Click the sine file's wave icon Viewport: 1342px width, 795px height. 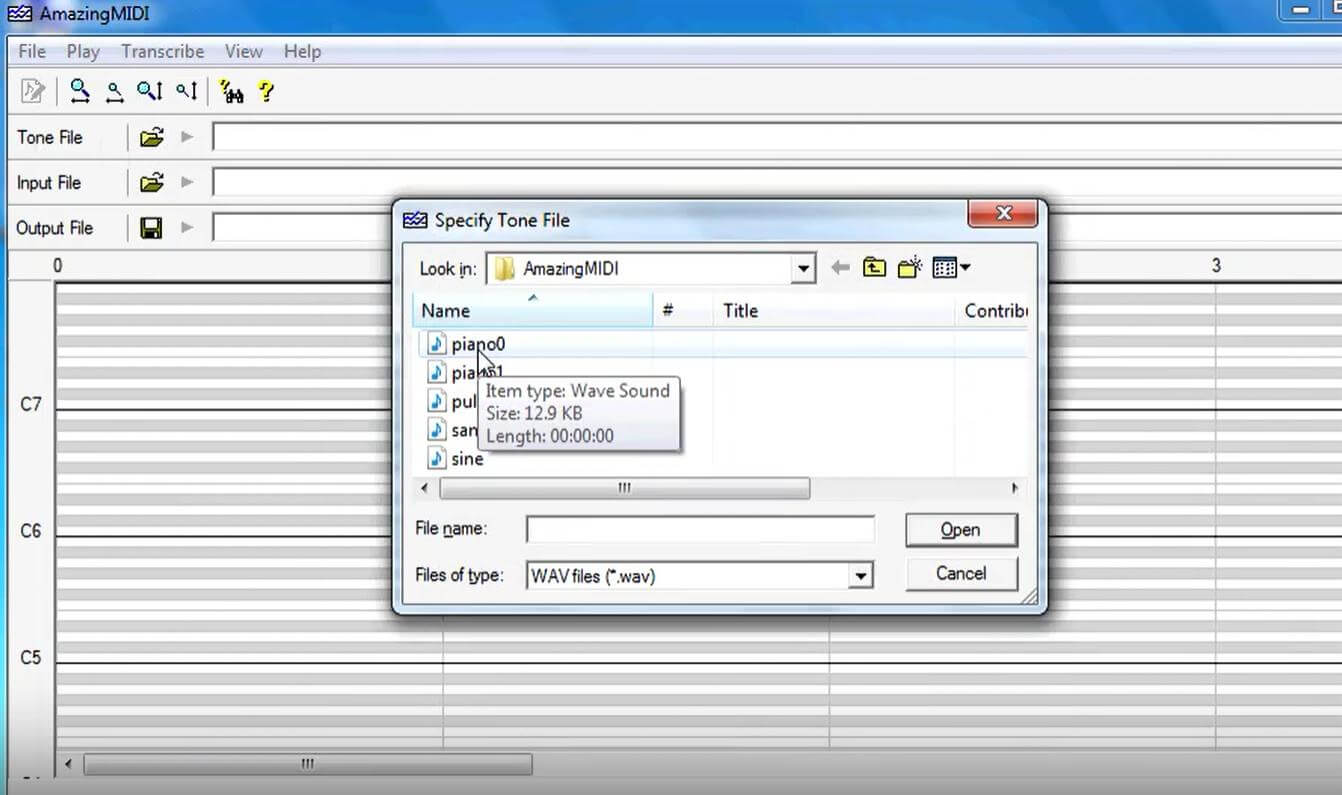click(x=436, y=459)
